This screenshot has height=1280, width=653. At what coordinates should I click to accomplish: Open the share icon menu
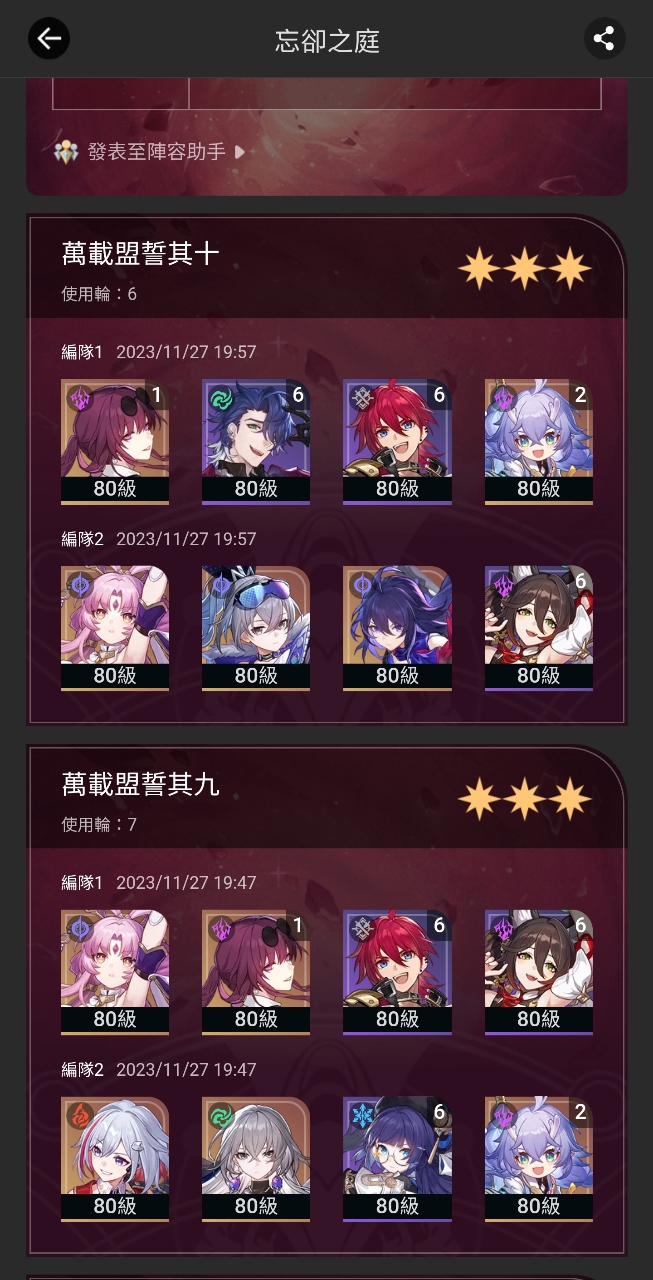604,39
